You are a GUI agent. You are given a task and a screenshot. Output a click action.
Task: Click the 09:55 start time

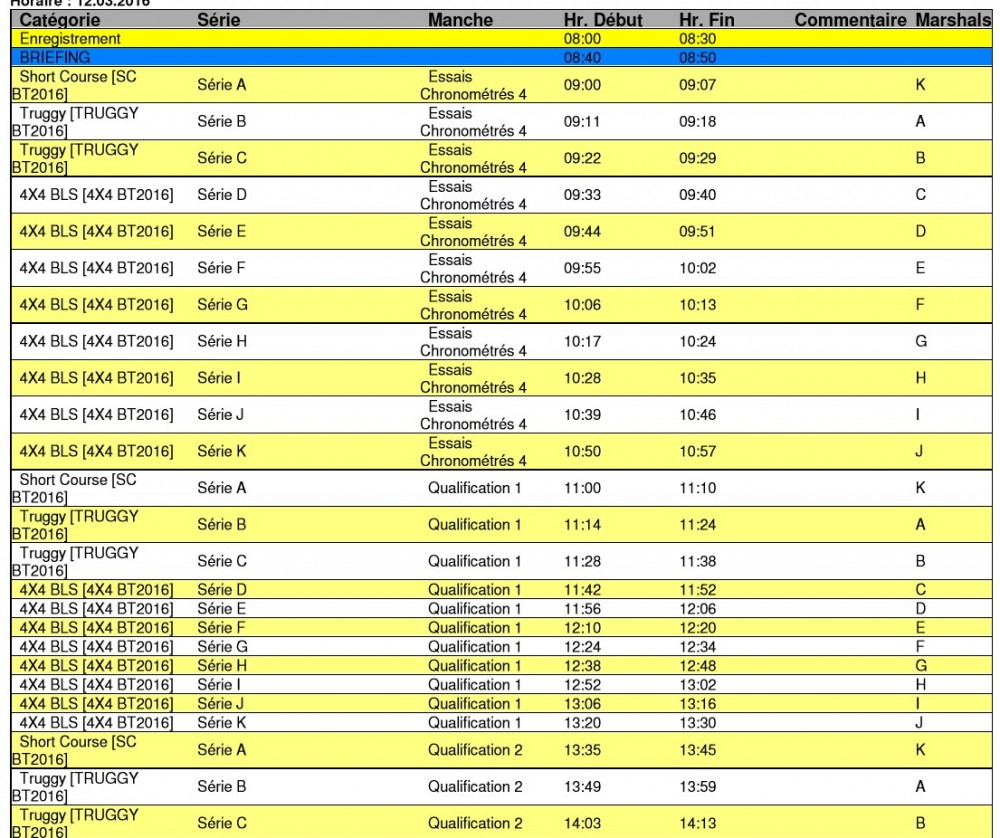pos(582,268)
